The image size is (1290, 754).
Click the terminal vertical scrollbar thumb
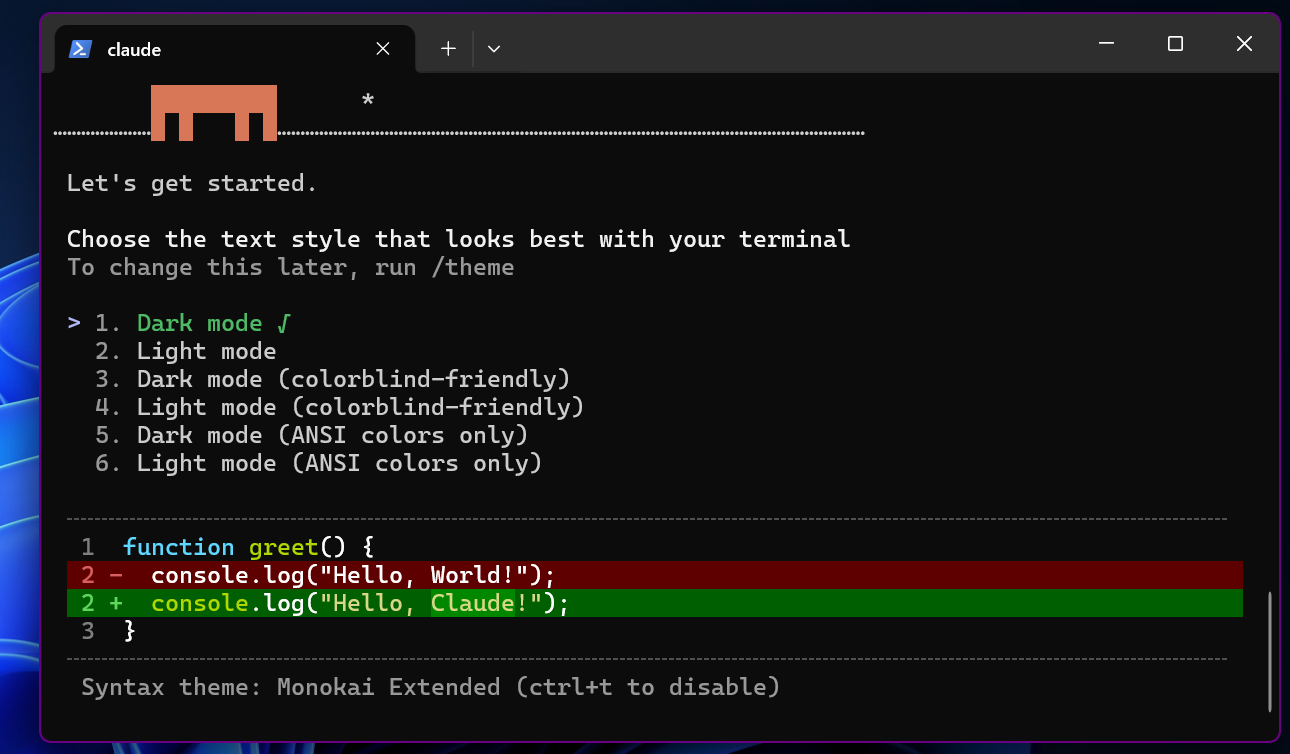(1270, 651)
